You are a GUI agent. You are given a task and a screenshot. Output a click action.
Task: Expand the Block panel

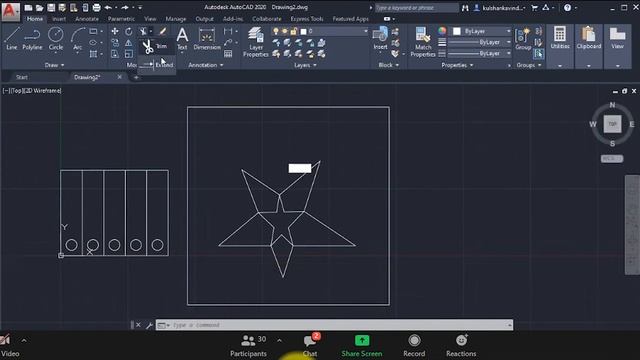[x=388, y=65]
